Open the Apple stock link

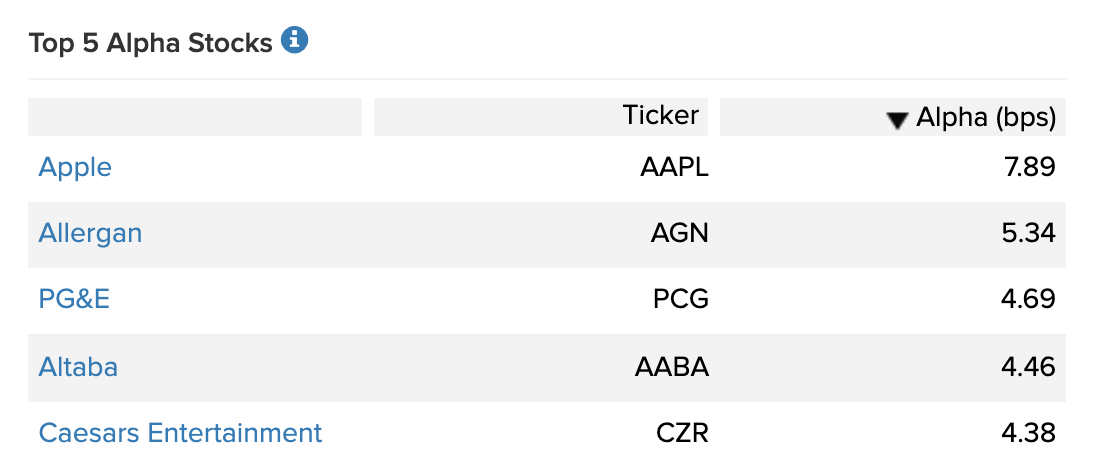coord(75,167)
